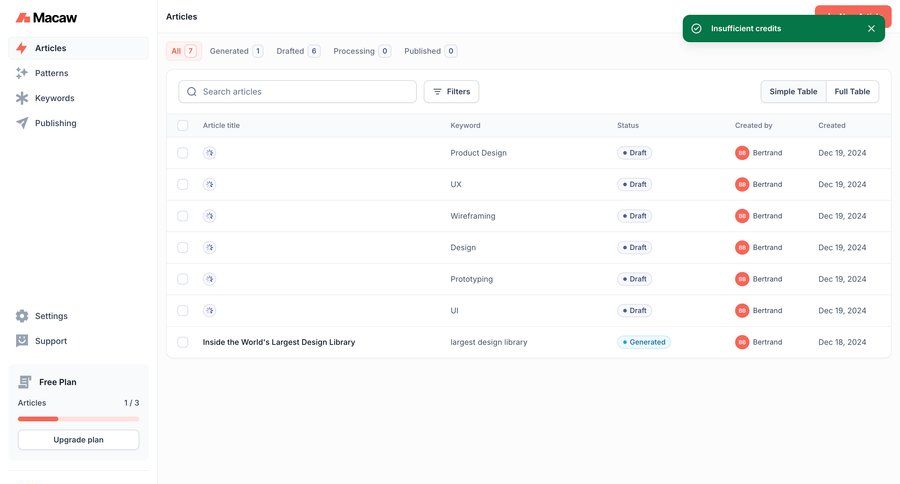Screen dimensions: 900x484
Task: Click the Prototyping keyword cell
Action: 472,279
